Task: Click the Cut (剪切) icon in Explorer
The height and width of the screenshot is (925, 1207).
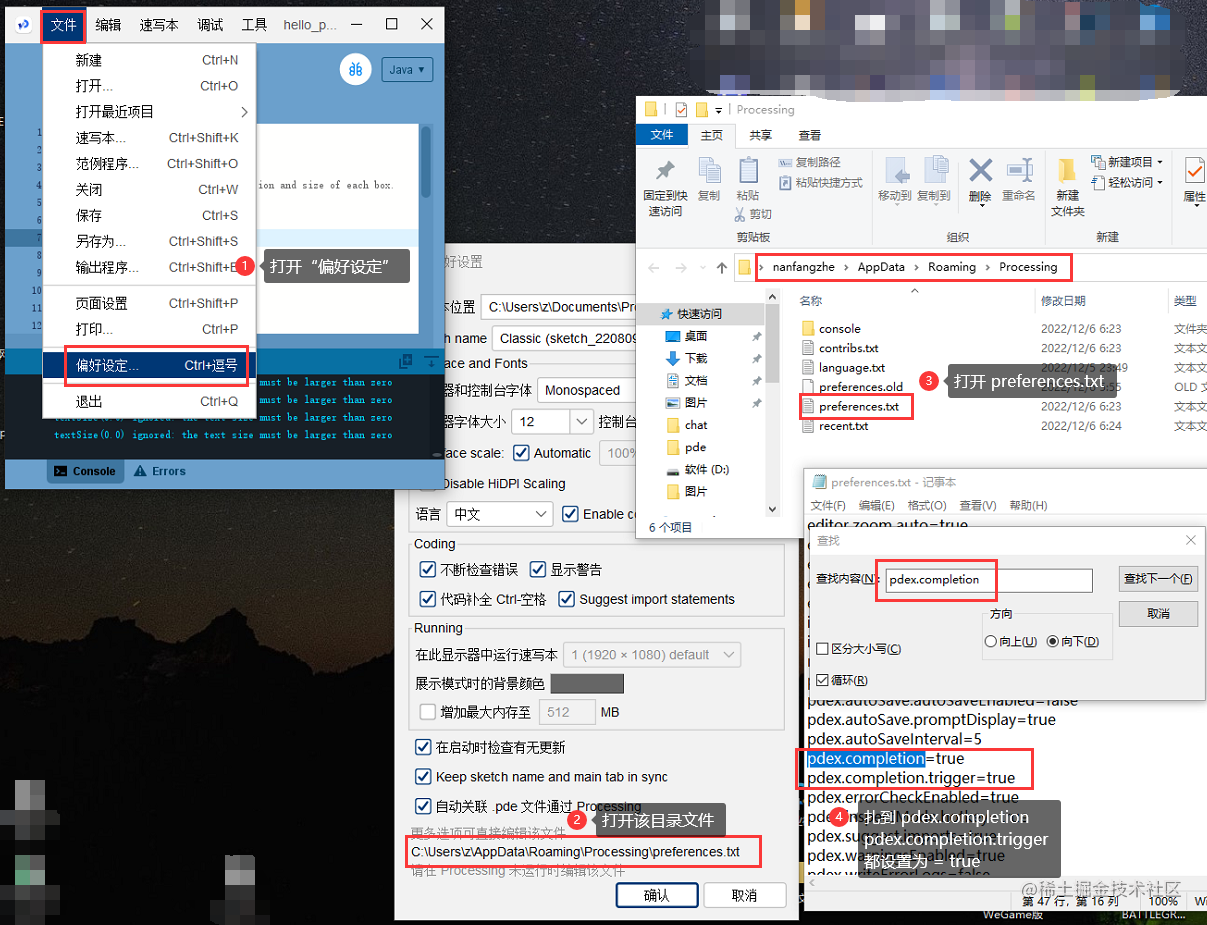Action: click(x=741, y=214)
